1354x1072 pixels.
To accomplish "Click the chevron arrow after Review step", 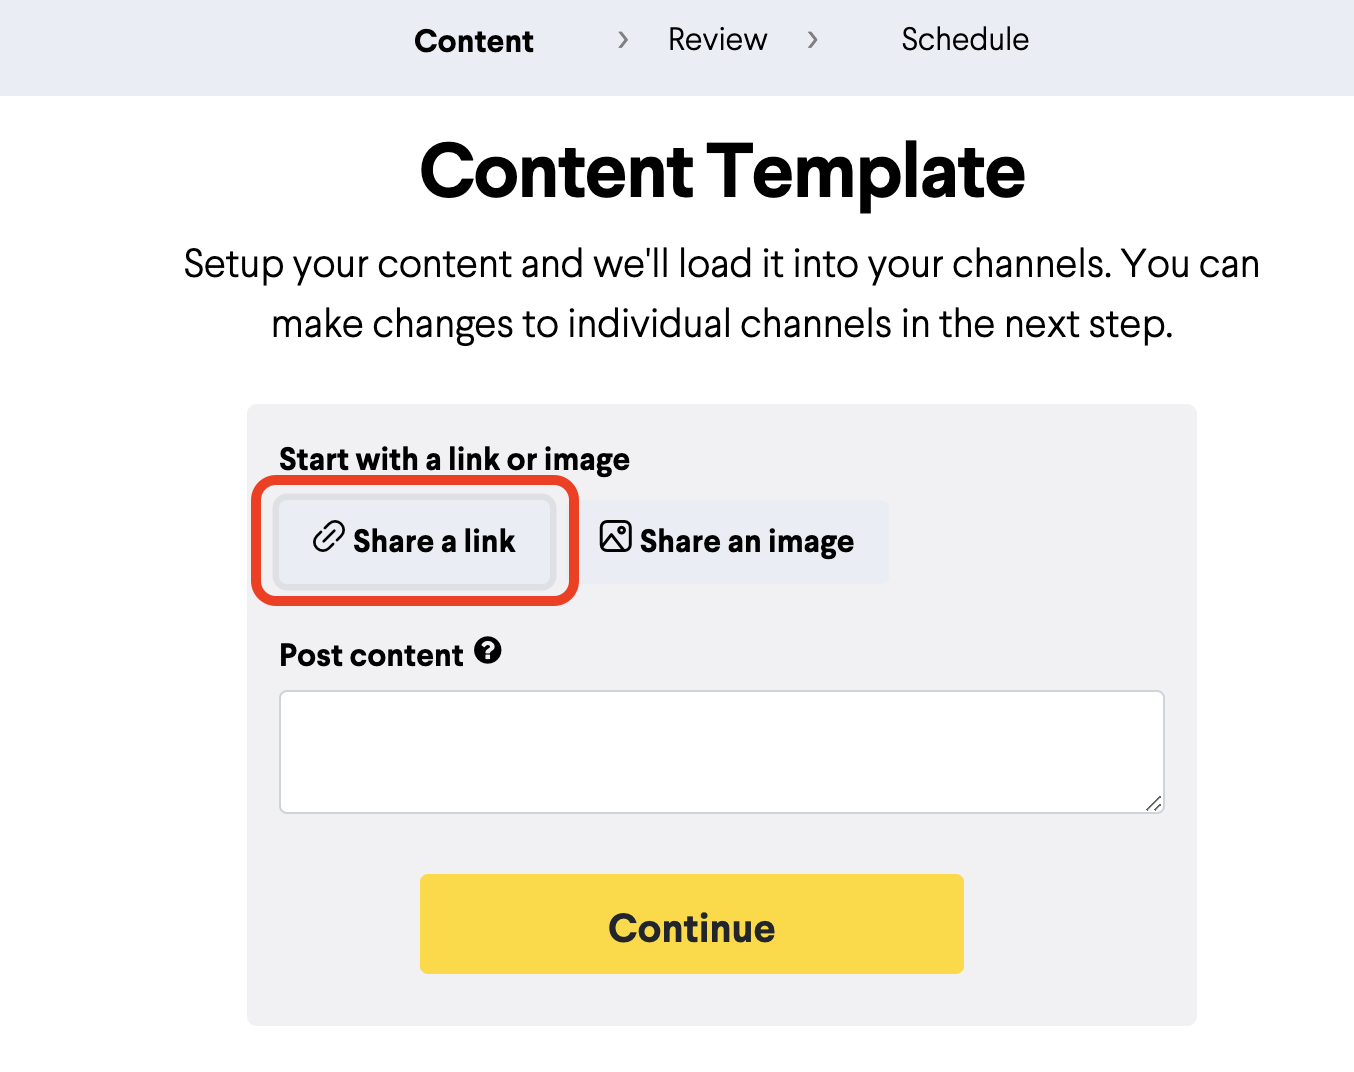I will click(x=813, y=40).
